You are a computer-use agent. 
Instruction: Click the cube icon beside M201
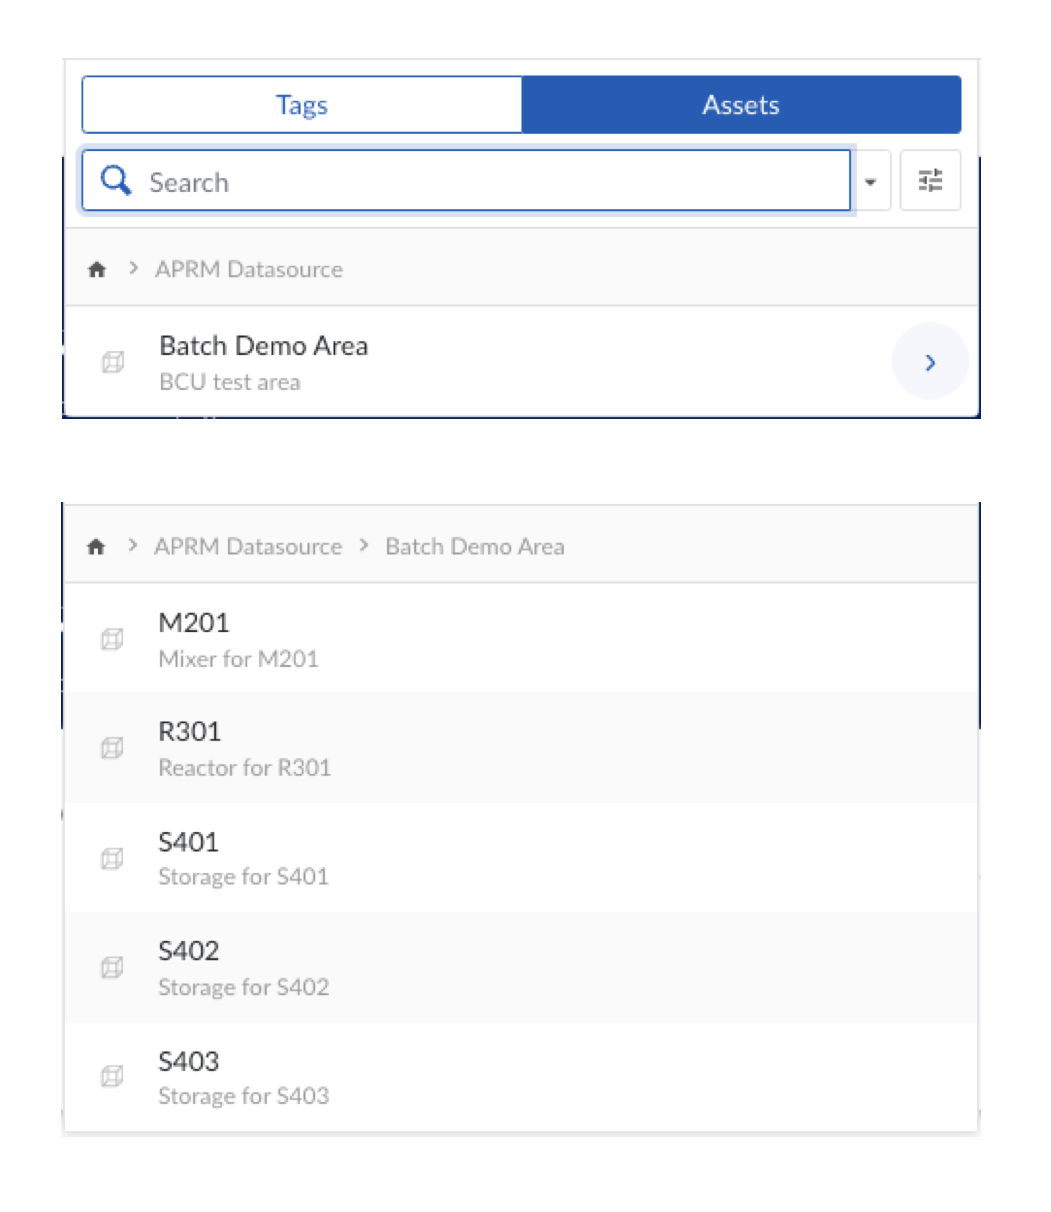click(113, 640)
